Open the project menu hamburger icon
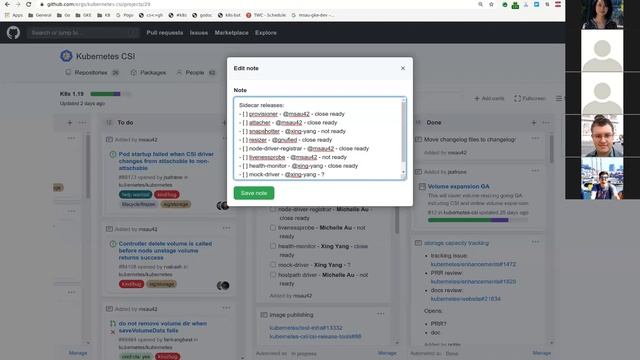The image size is (640, 360). 559,98
